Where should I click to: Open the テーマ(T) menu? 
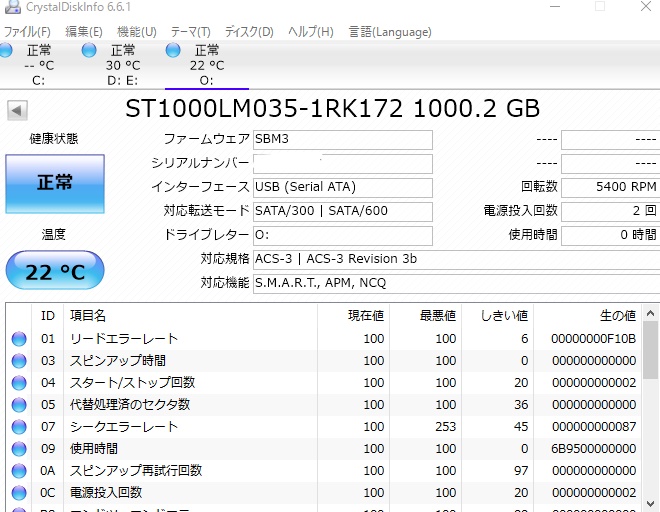(x=191, y=32)
